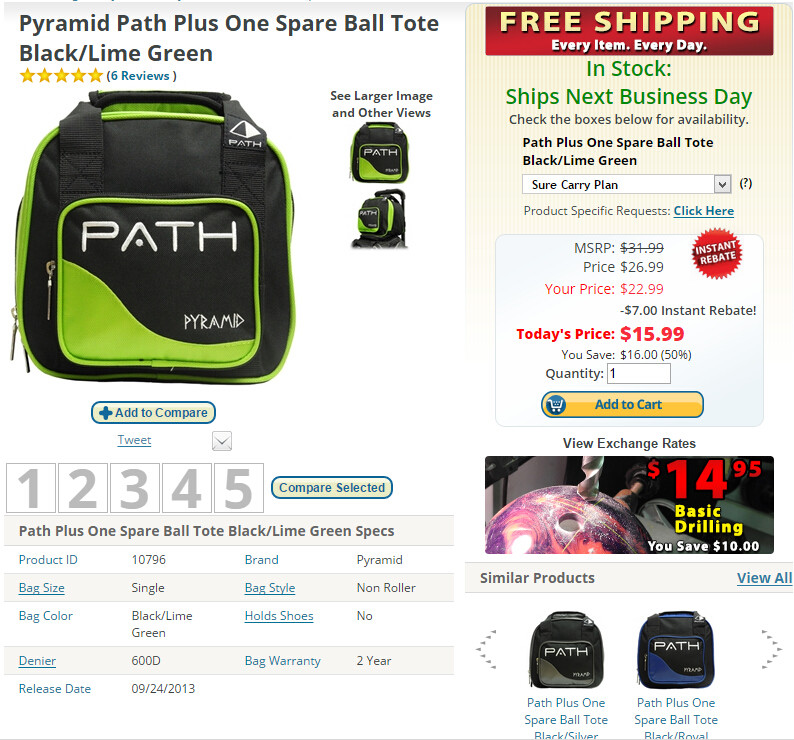
Task: Click left carousel arrow in Similar Products
Action: click(487, 650)
